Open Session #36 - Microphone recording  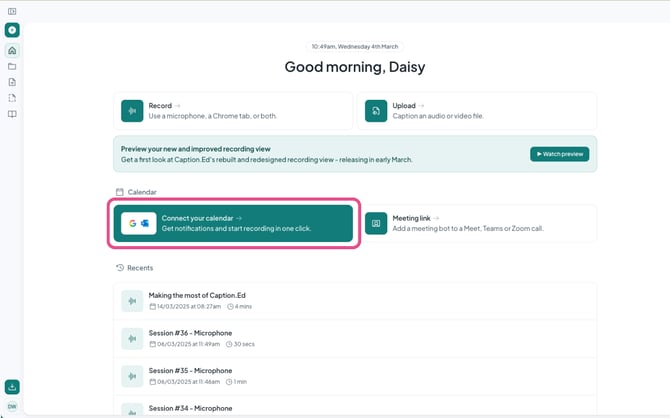tap(354, 338)
